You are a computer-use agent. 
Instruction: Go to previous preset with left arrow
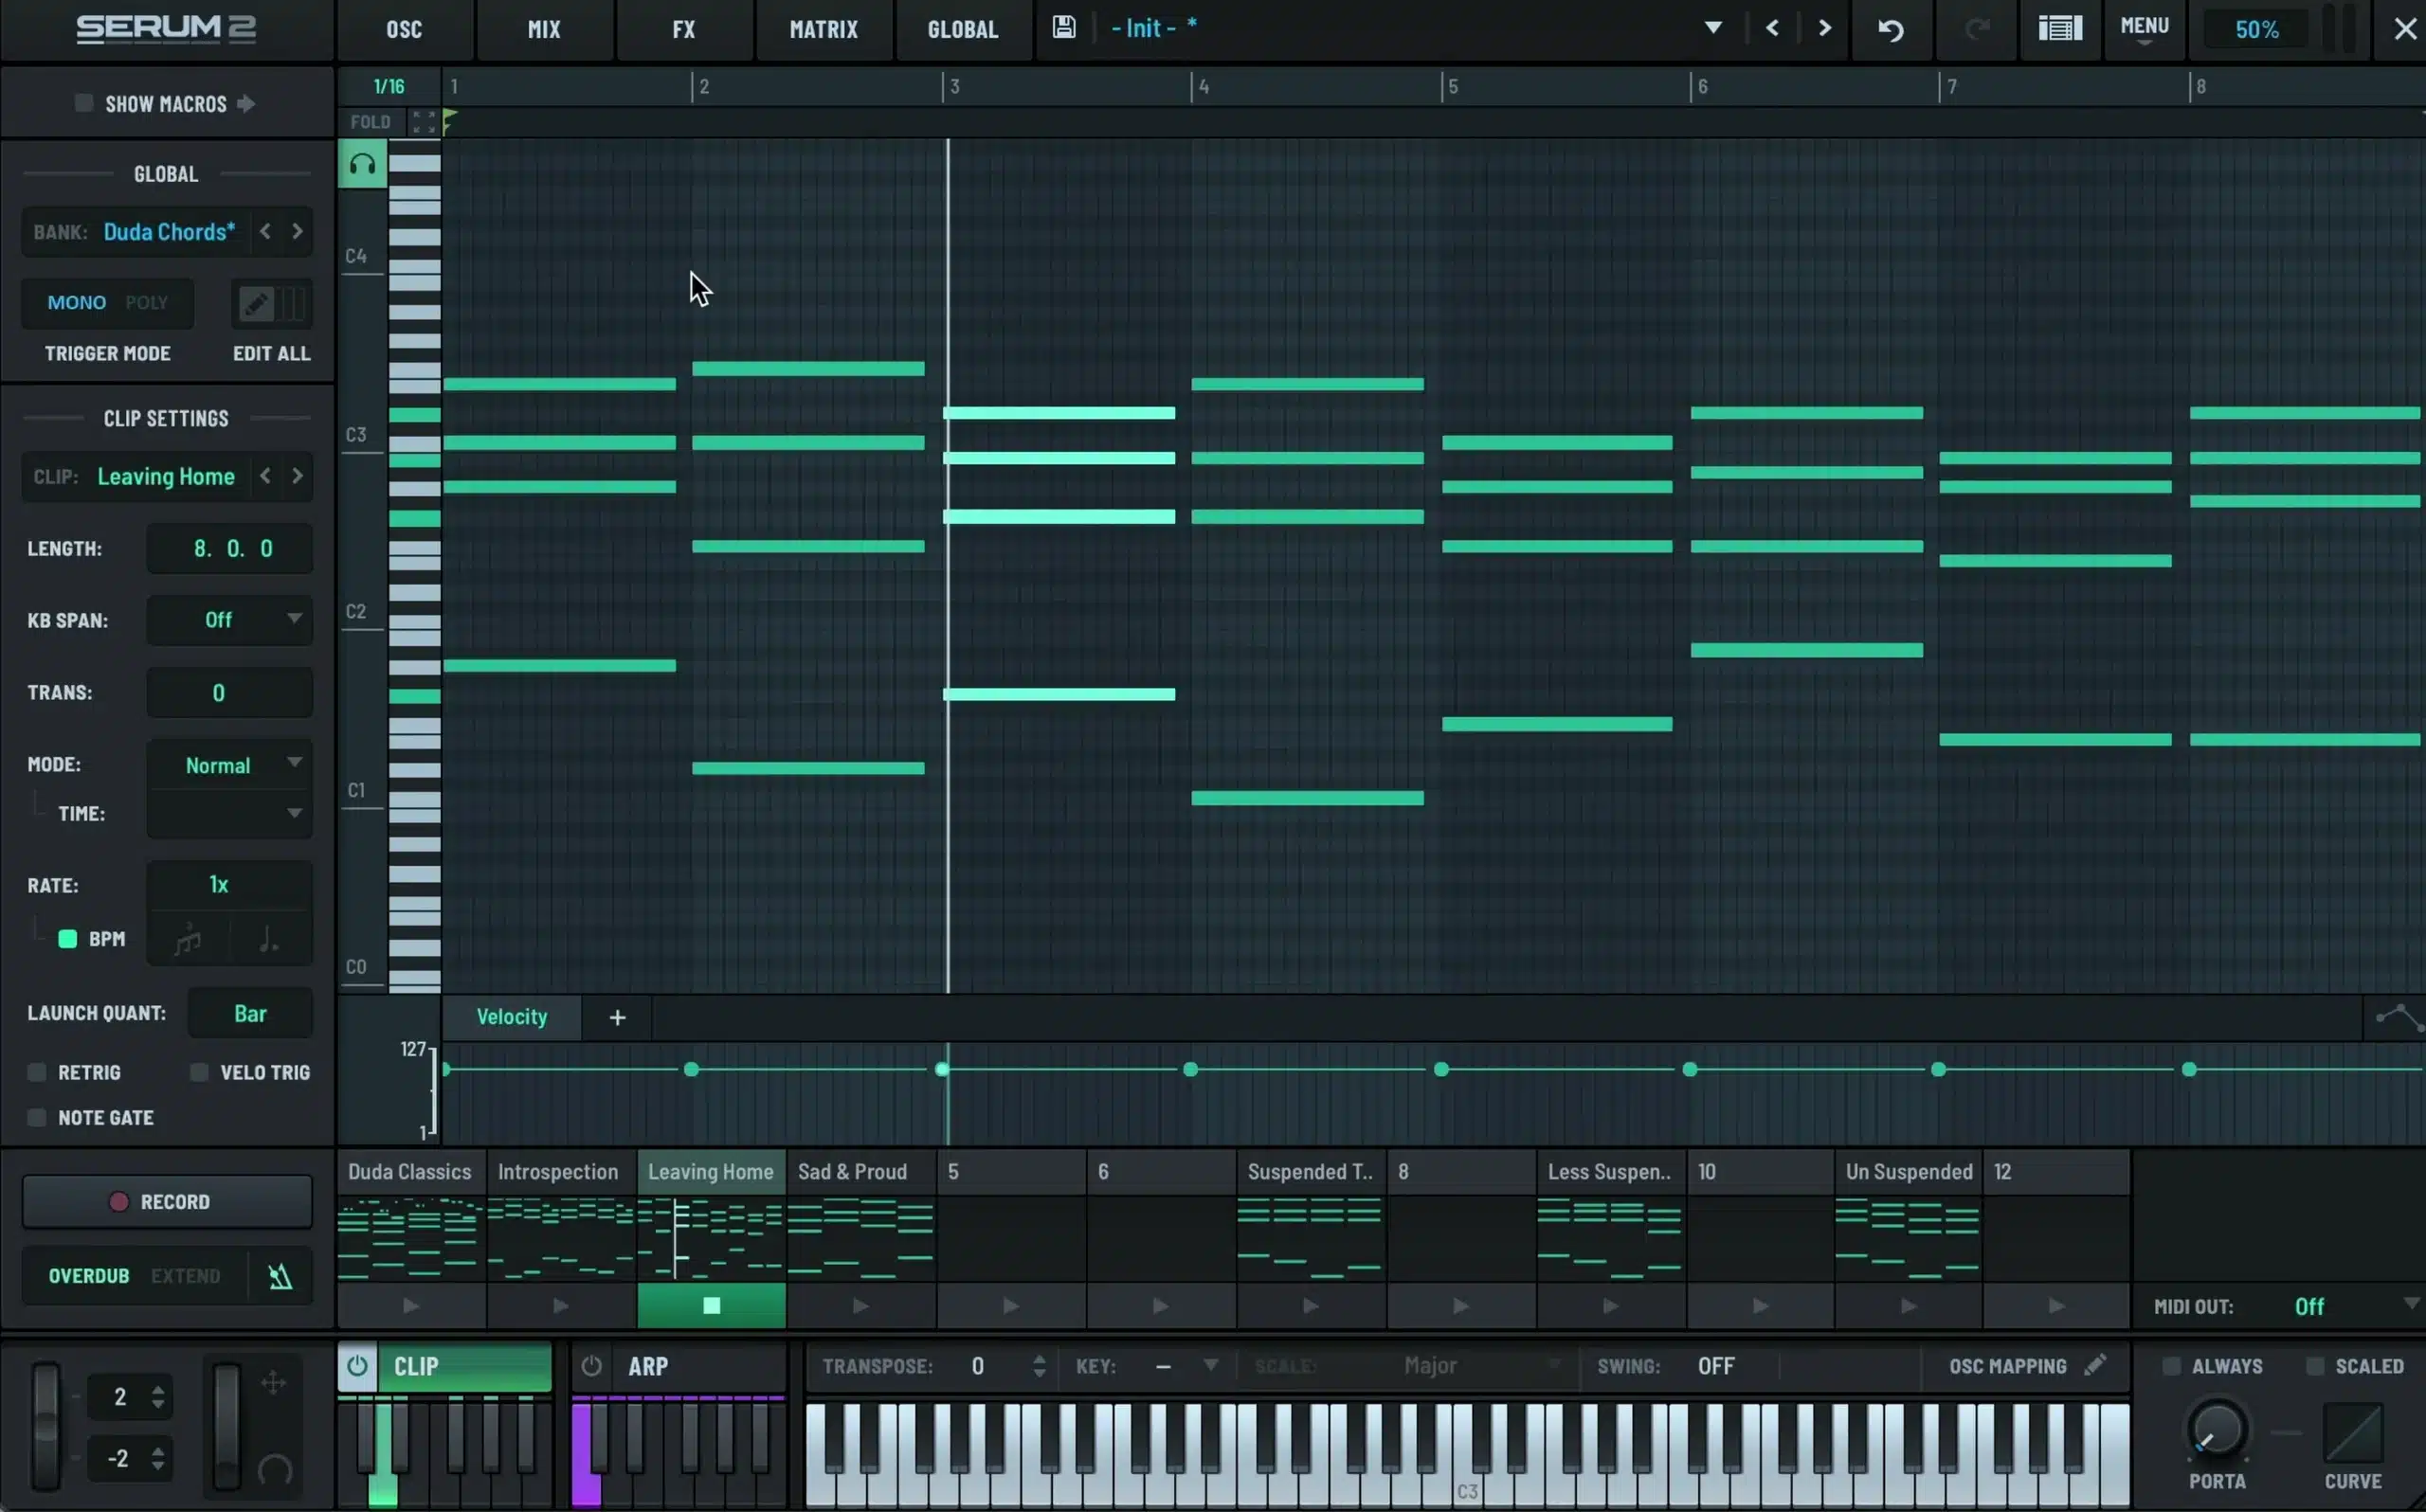click(1772, 28)
